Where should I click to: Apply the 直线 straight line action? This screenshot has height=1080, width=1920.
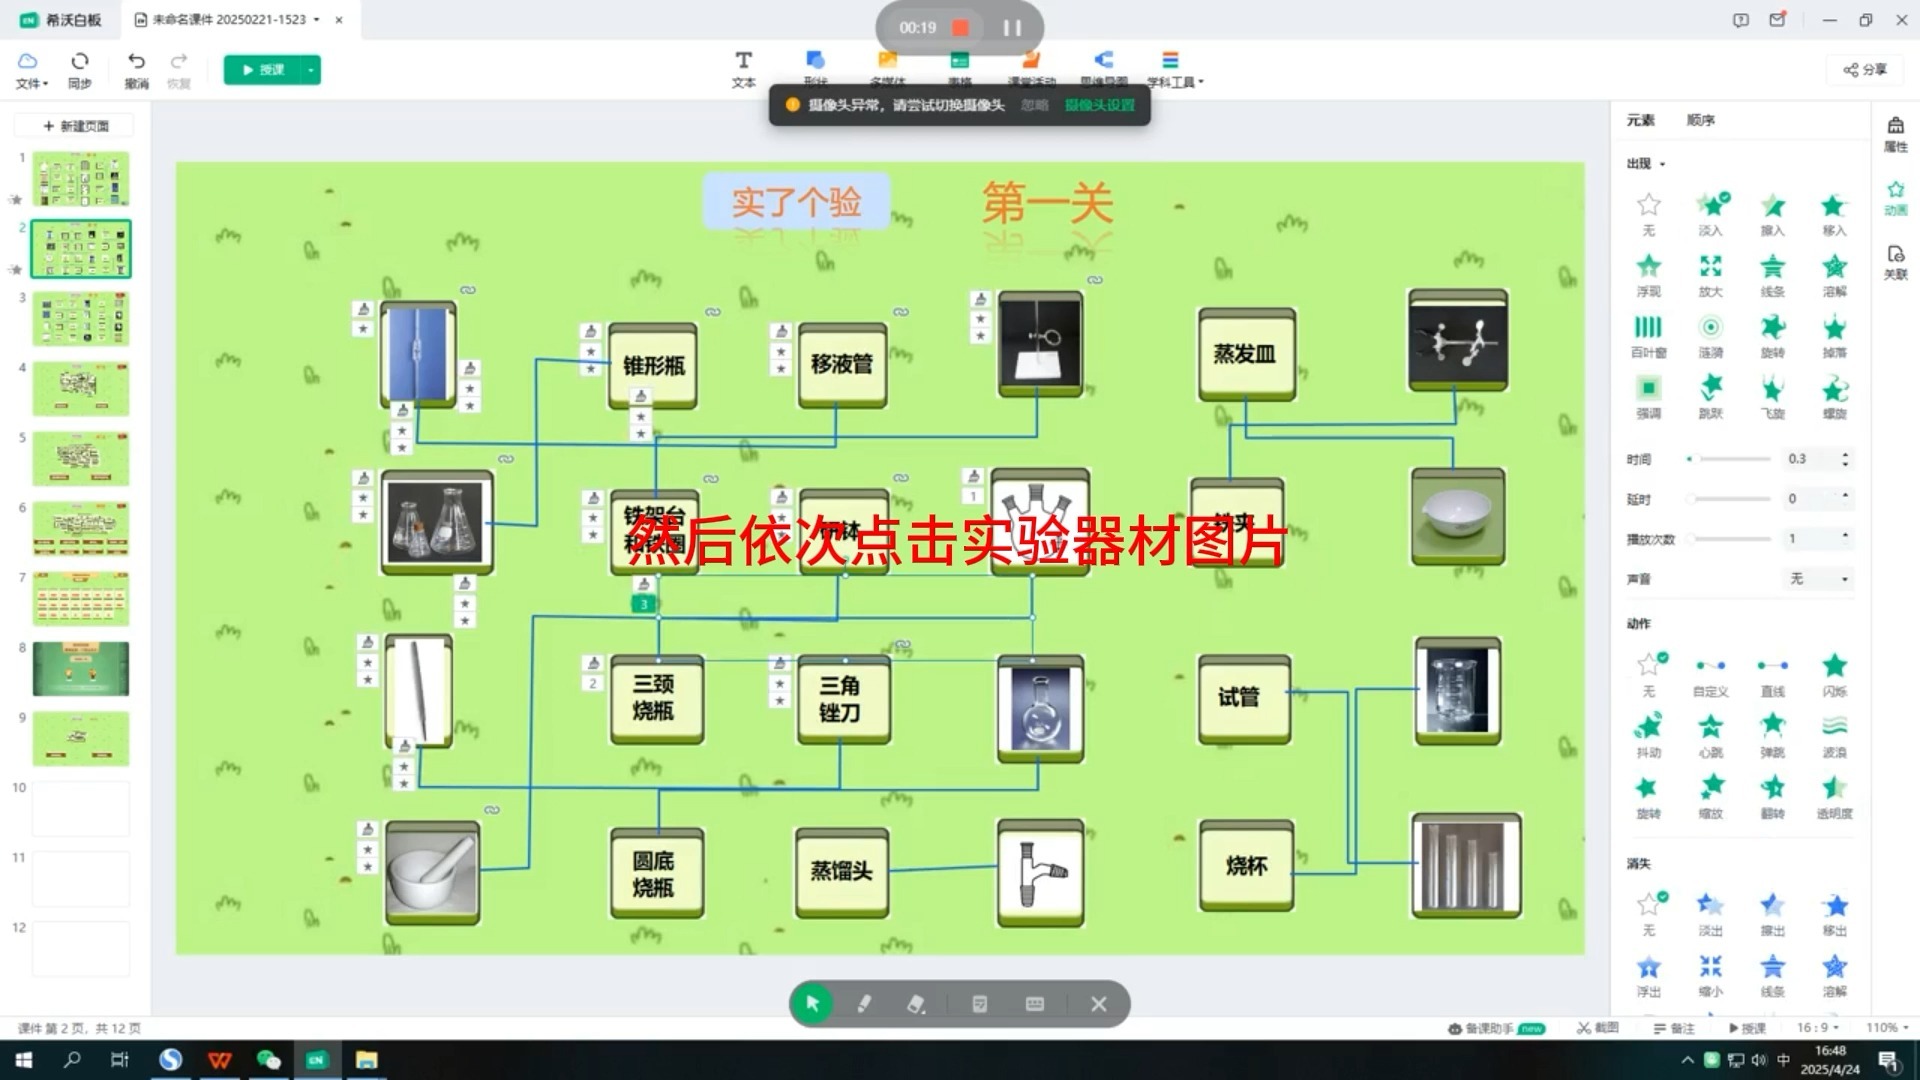click(1773, 675)
